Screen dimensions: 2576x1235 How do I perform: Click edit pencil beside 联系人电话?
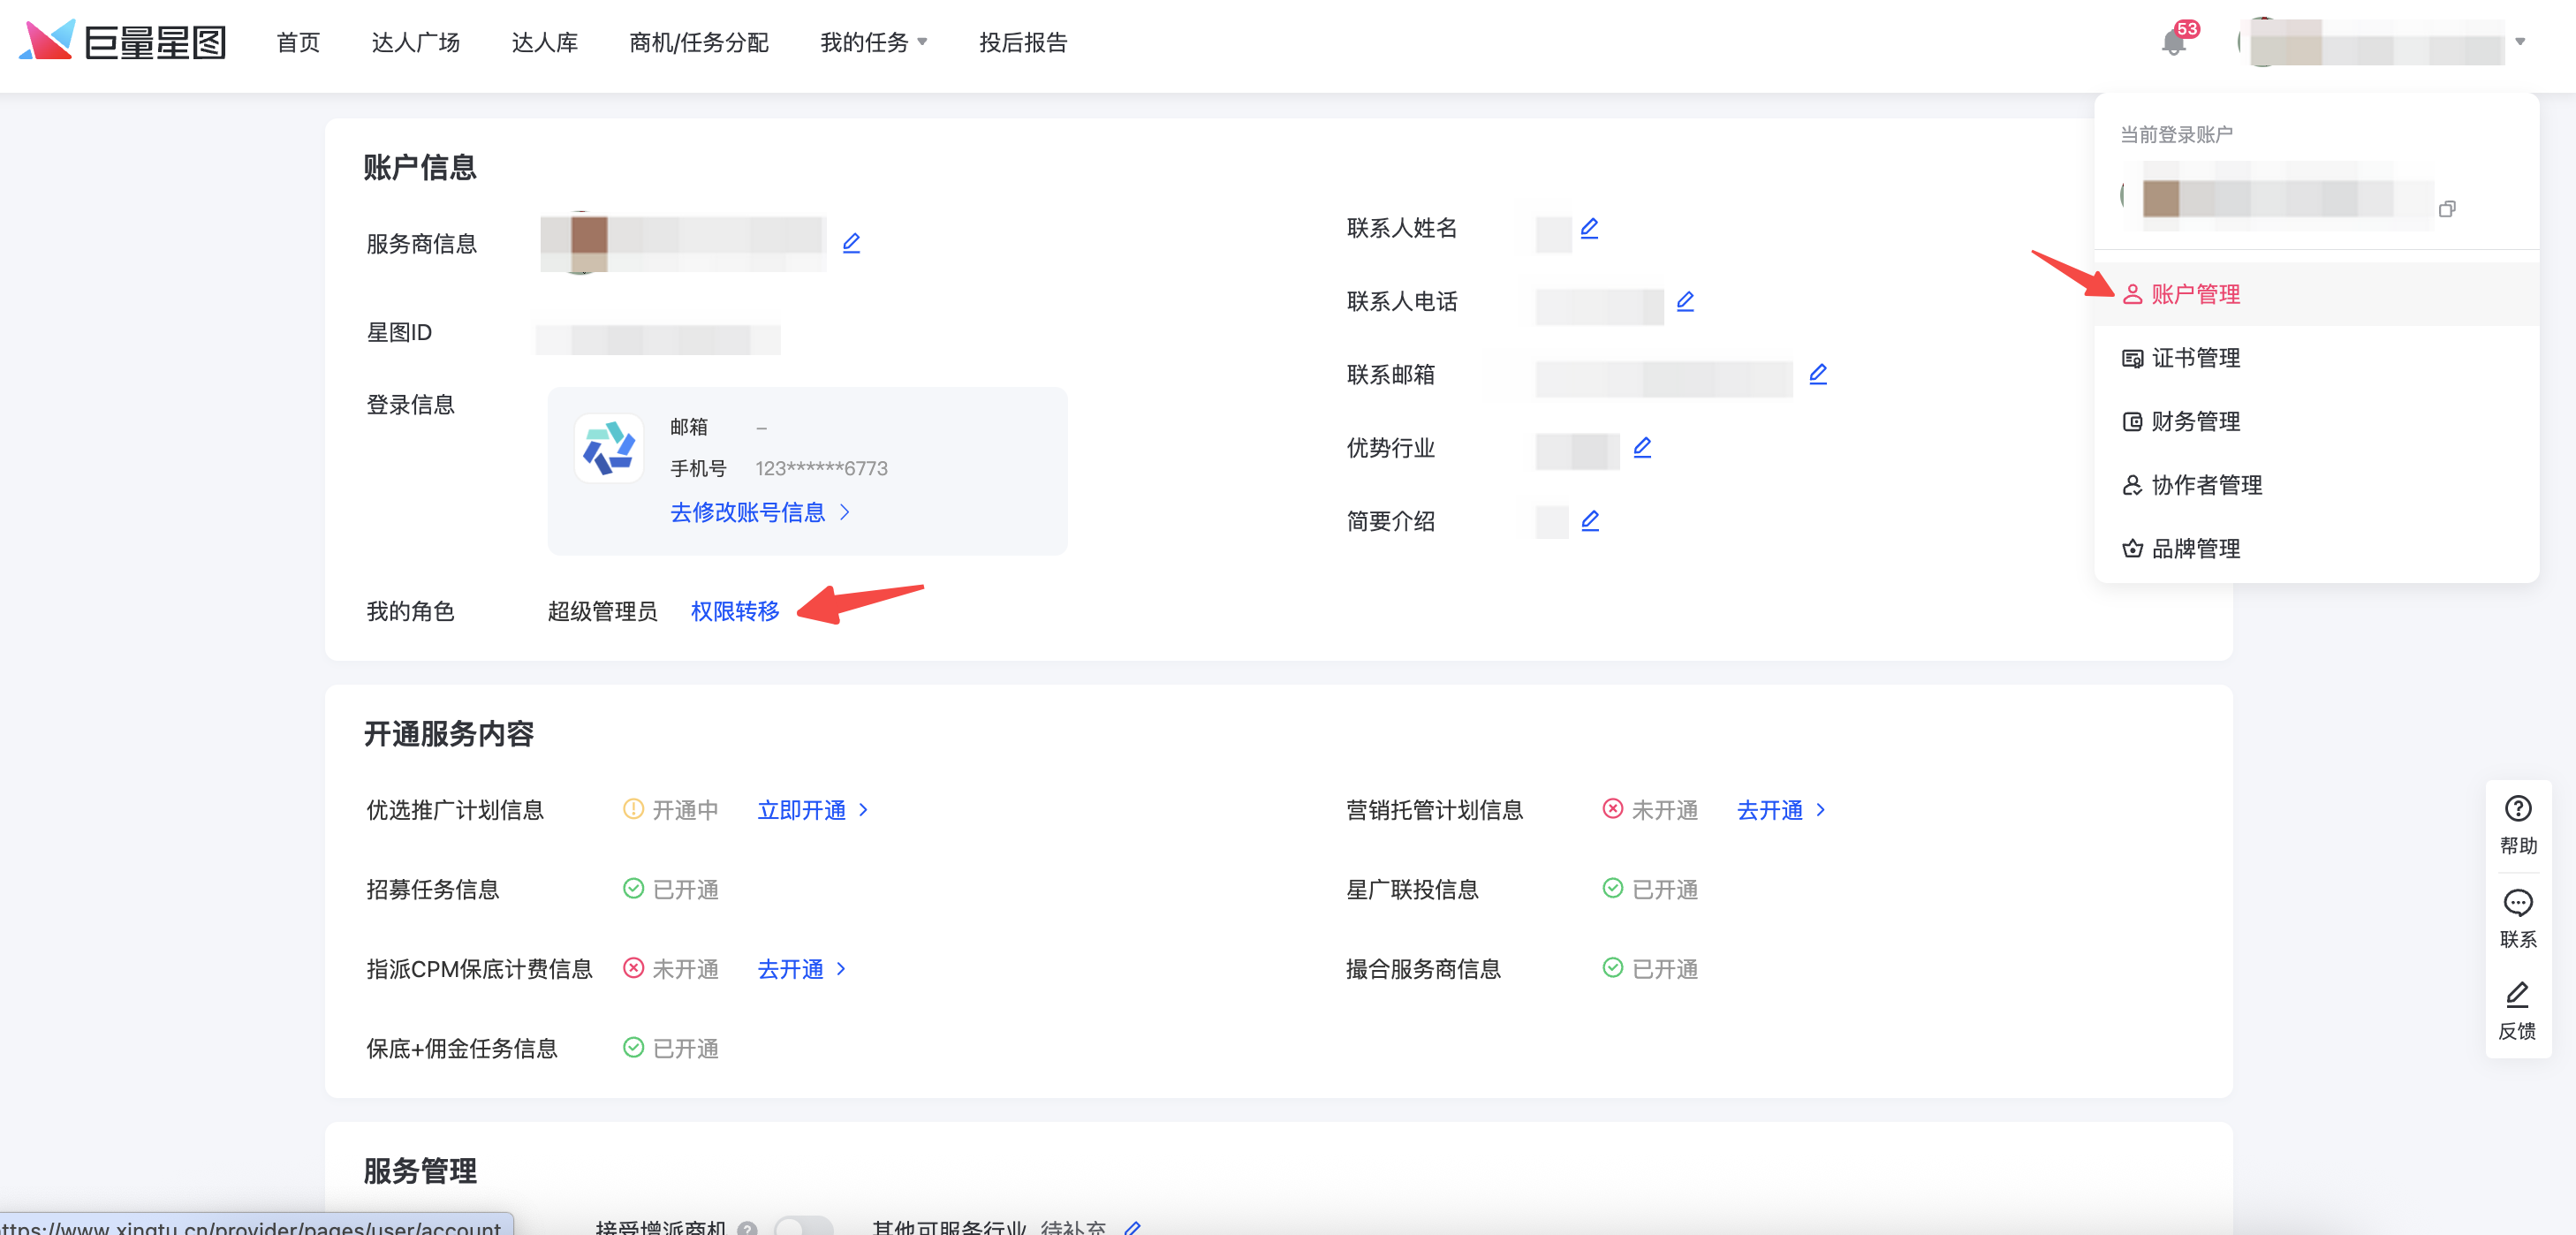click(x=1685, y=301)
